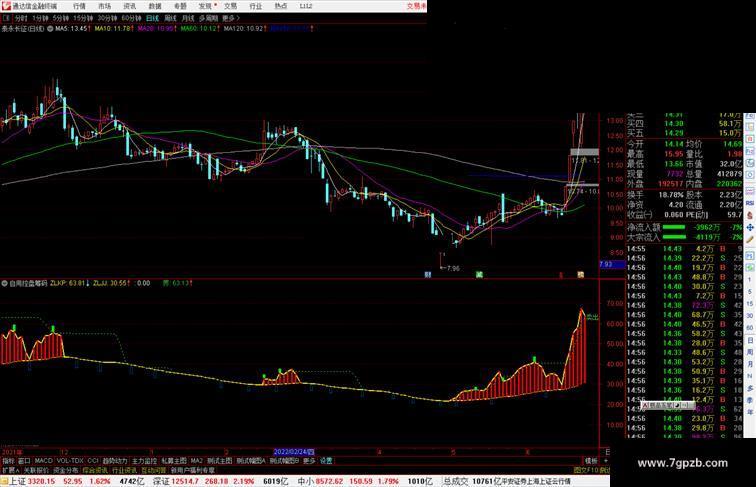Click the 最高 price 15.95

tap(674, 154)
